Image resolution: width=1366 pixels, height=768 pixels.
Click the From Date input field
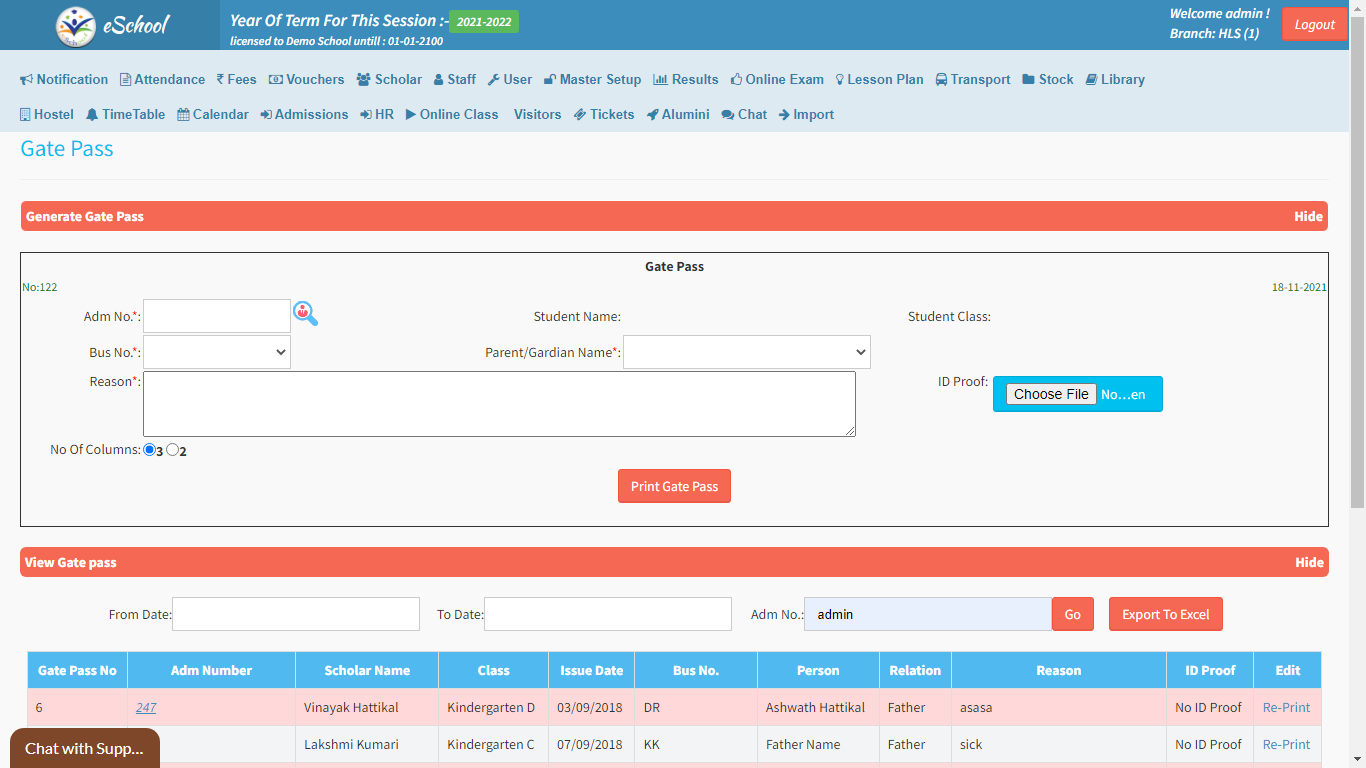[296, 614]
